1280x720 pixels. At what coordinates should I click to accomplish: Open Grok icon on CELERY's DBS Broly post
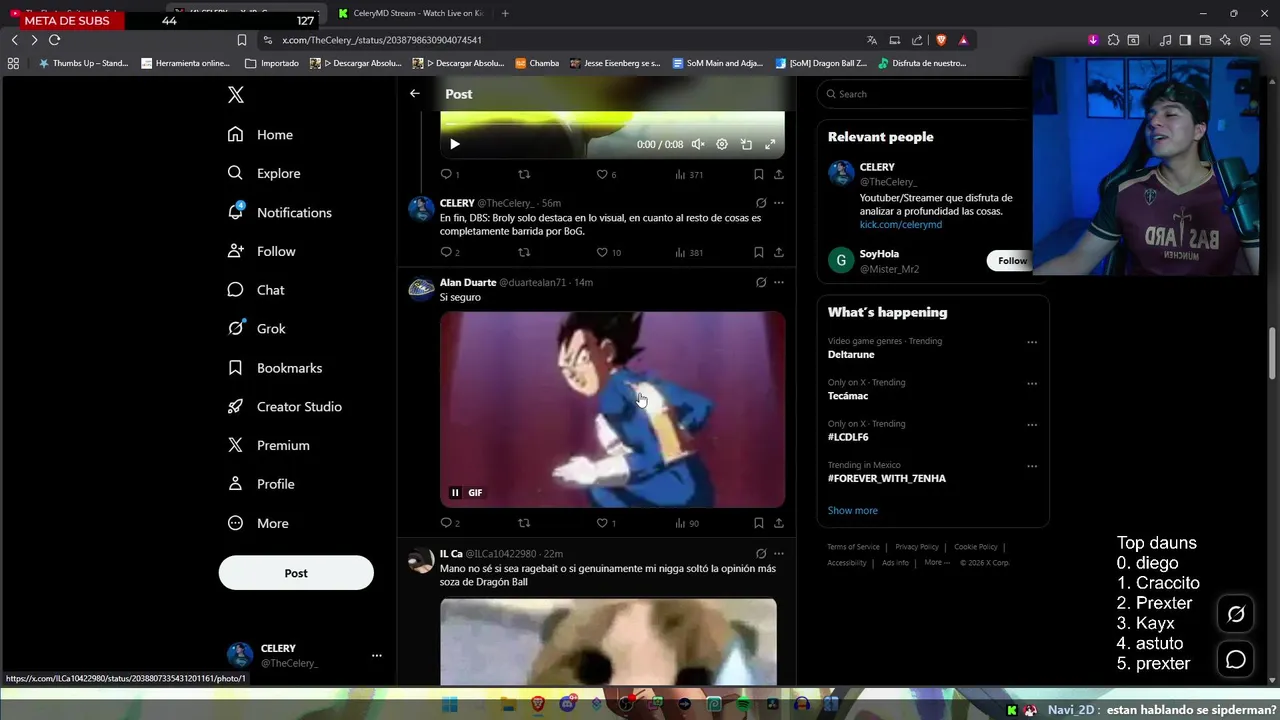(761, 203)
